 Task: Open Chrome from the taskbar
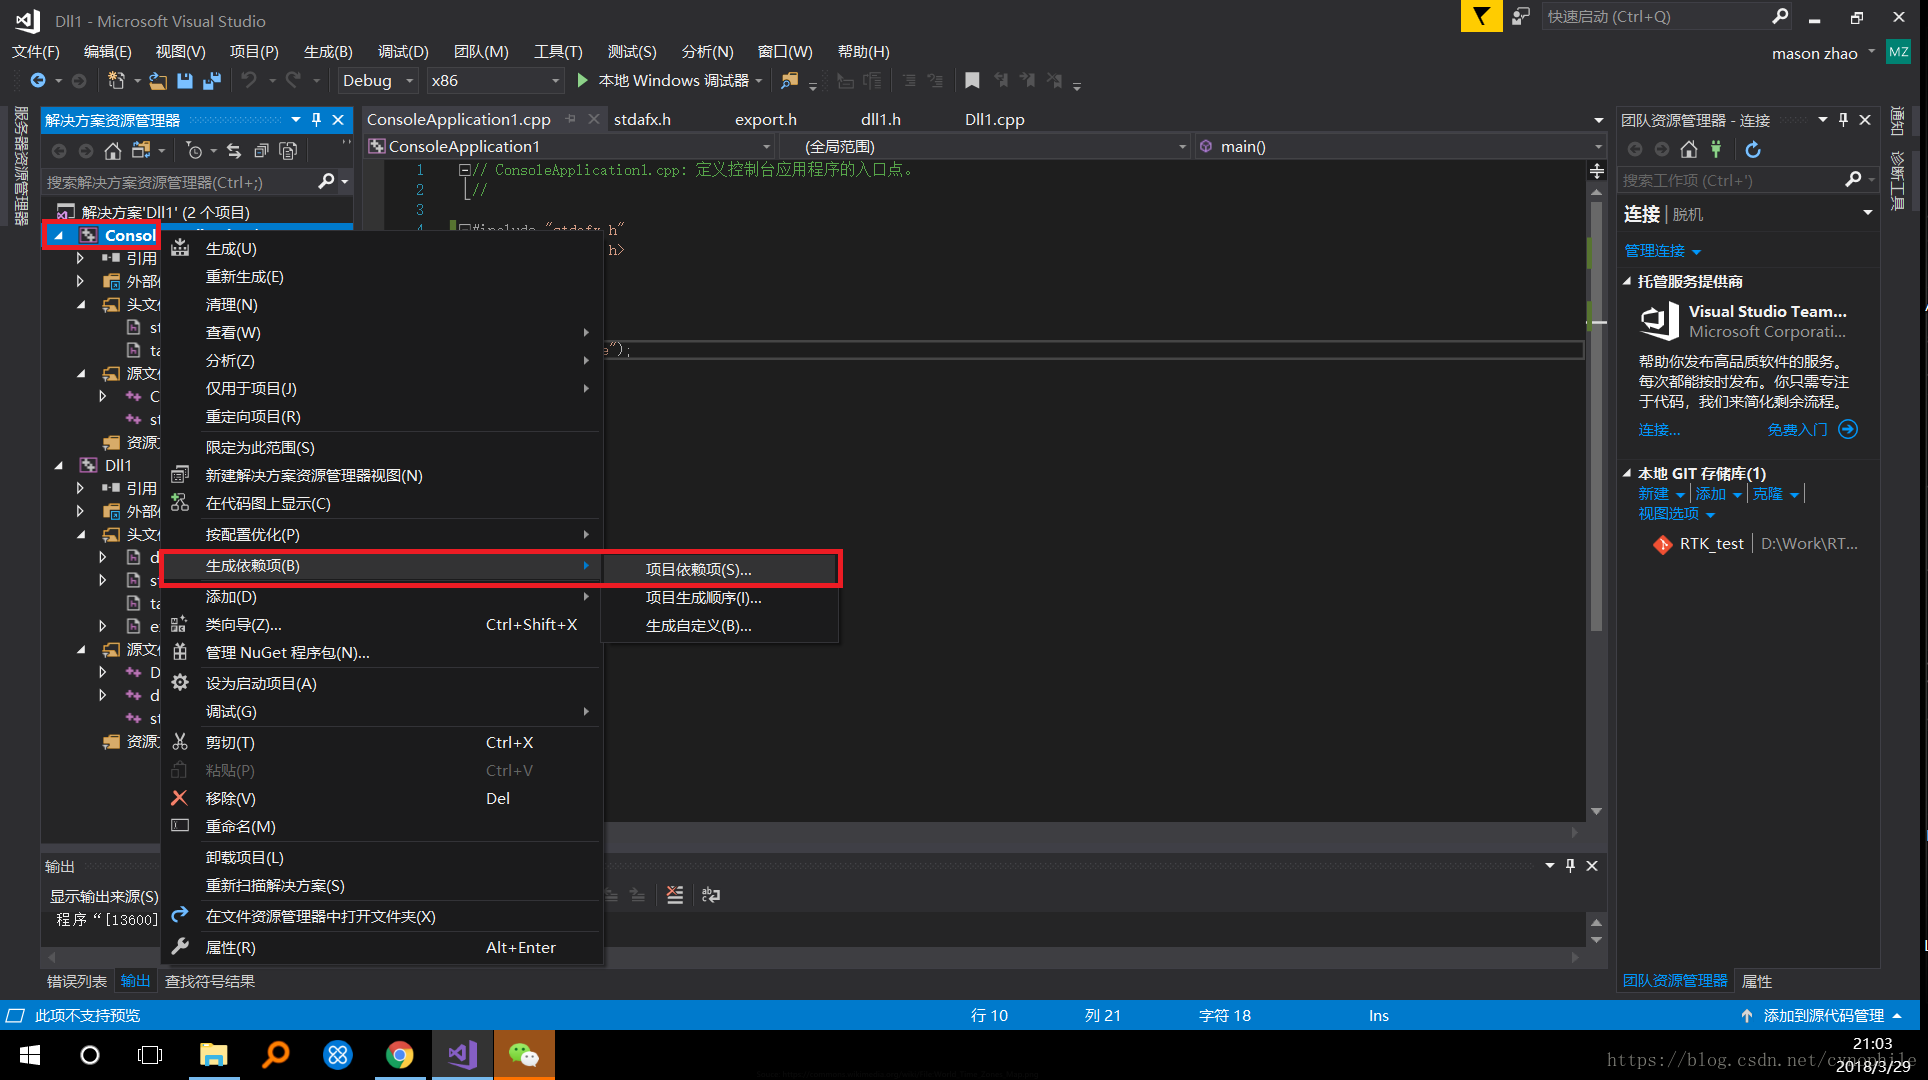tap(400, 1054)
